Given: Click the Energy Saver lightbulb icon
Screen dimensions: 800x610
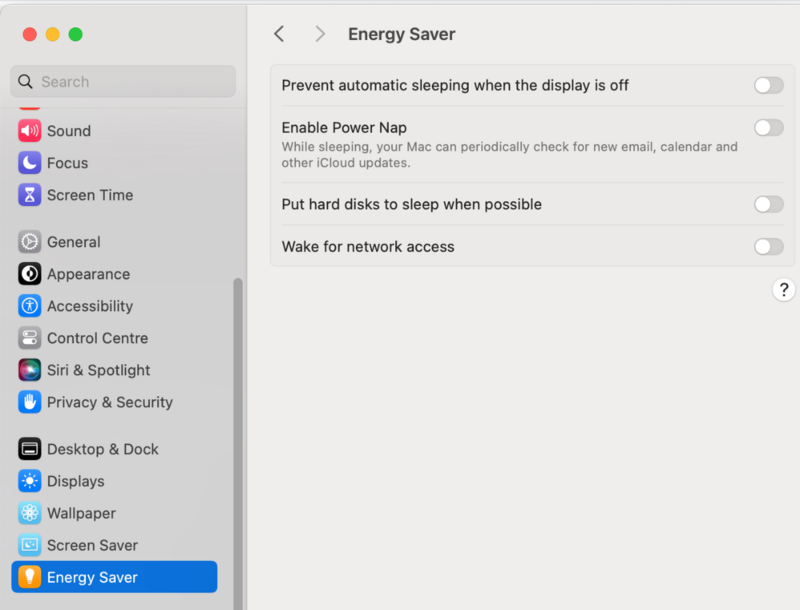Looking at the screenshot, I should [x=30, y=577].
